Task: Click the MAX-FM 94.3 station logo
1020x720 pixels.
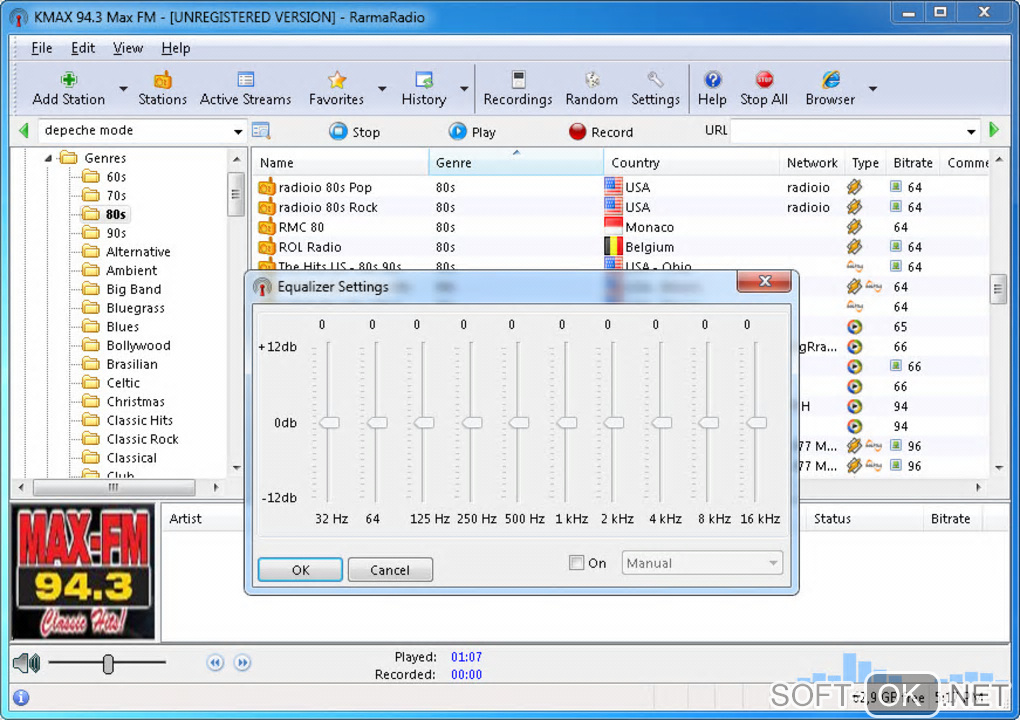Action: click(83, 571)
